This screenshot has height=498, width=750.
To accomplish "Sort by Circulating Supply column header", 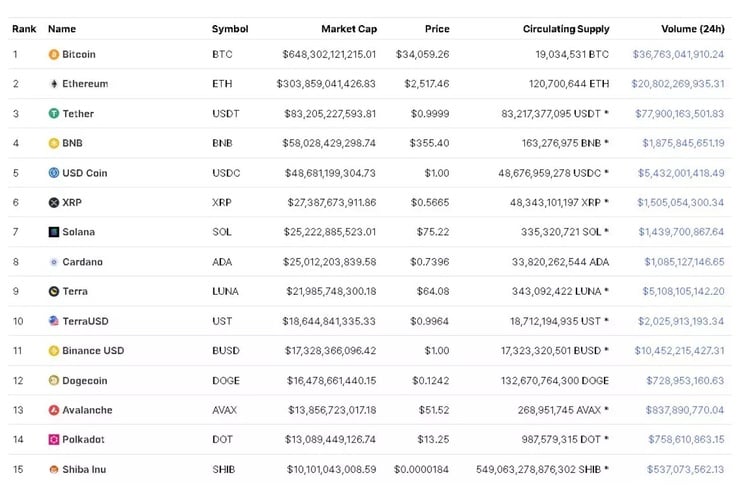I will pos(566,29).
